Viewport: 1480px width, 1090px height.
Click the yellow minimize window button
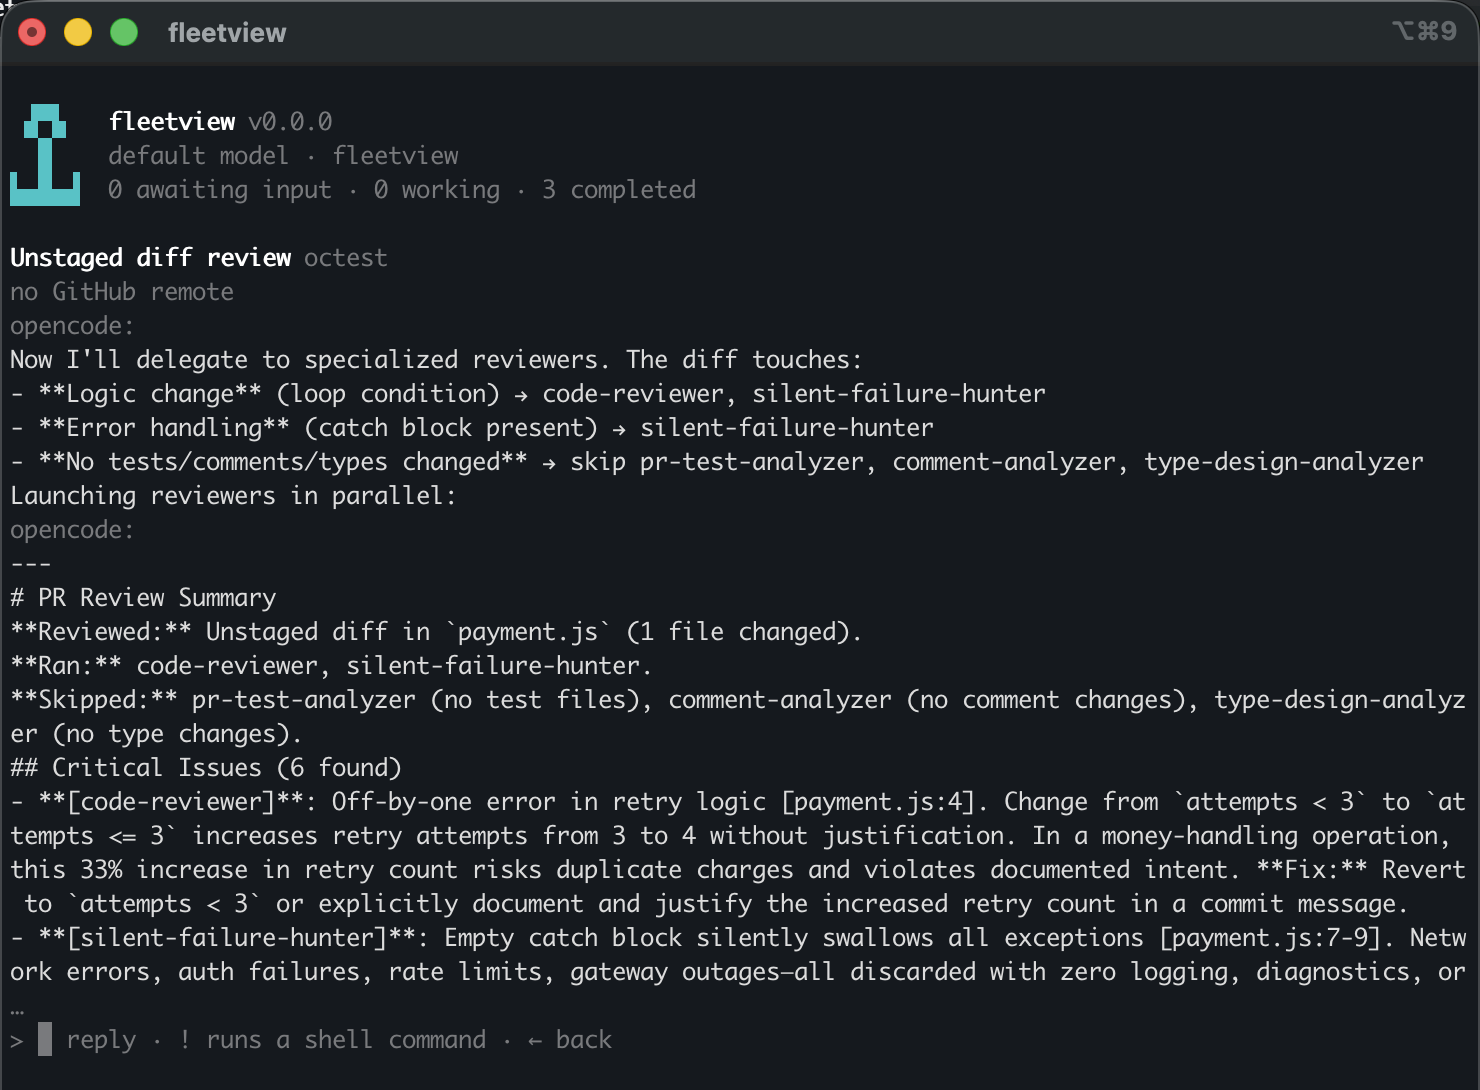78,33
